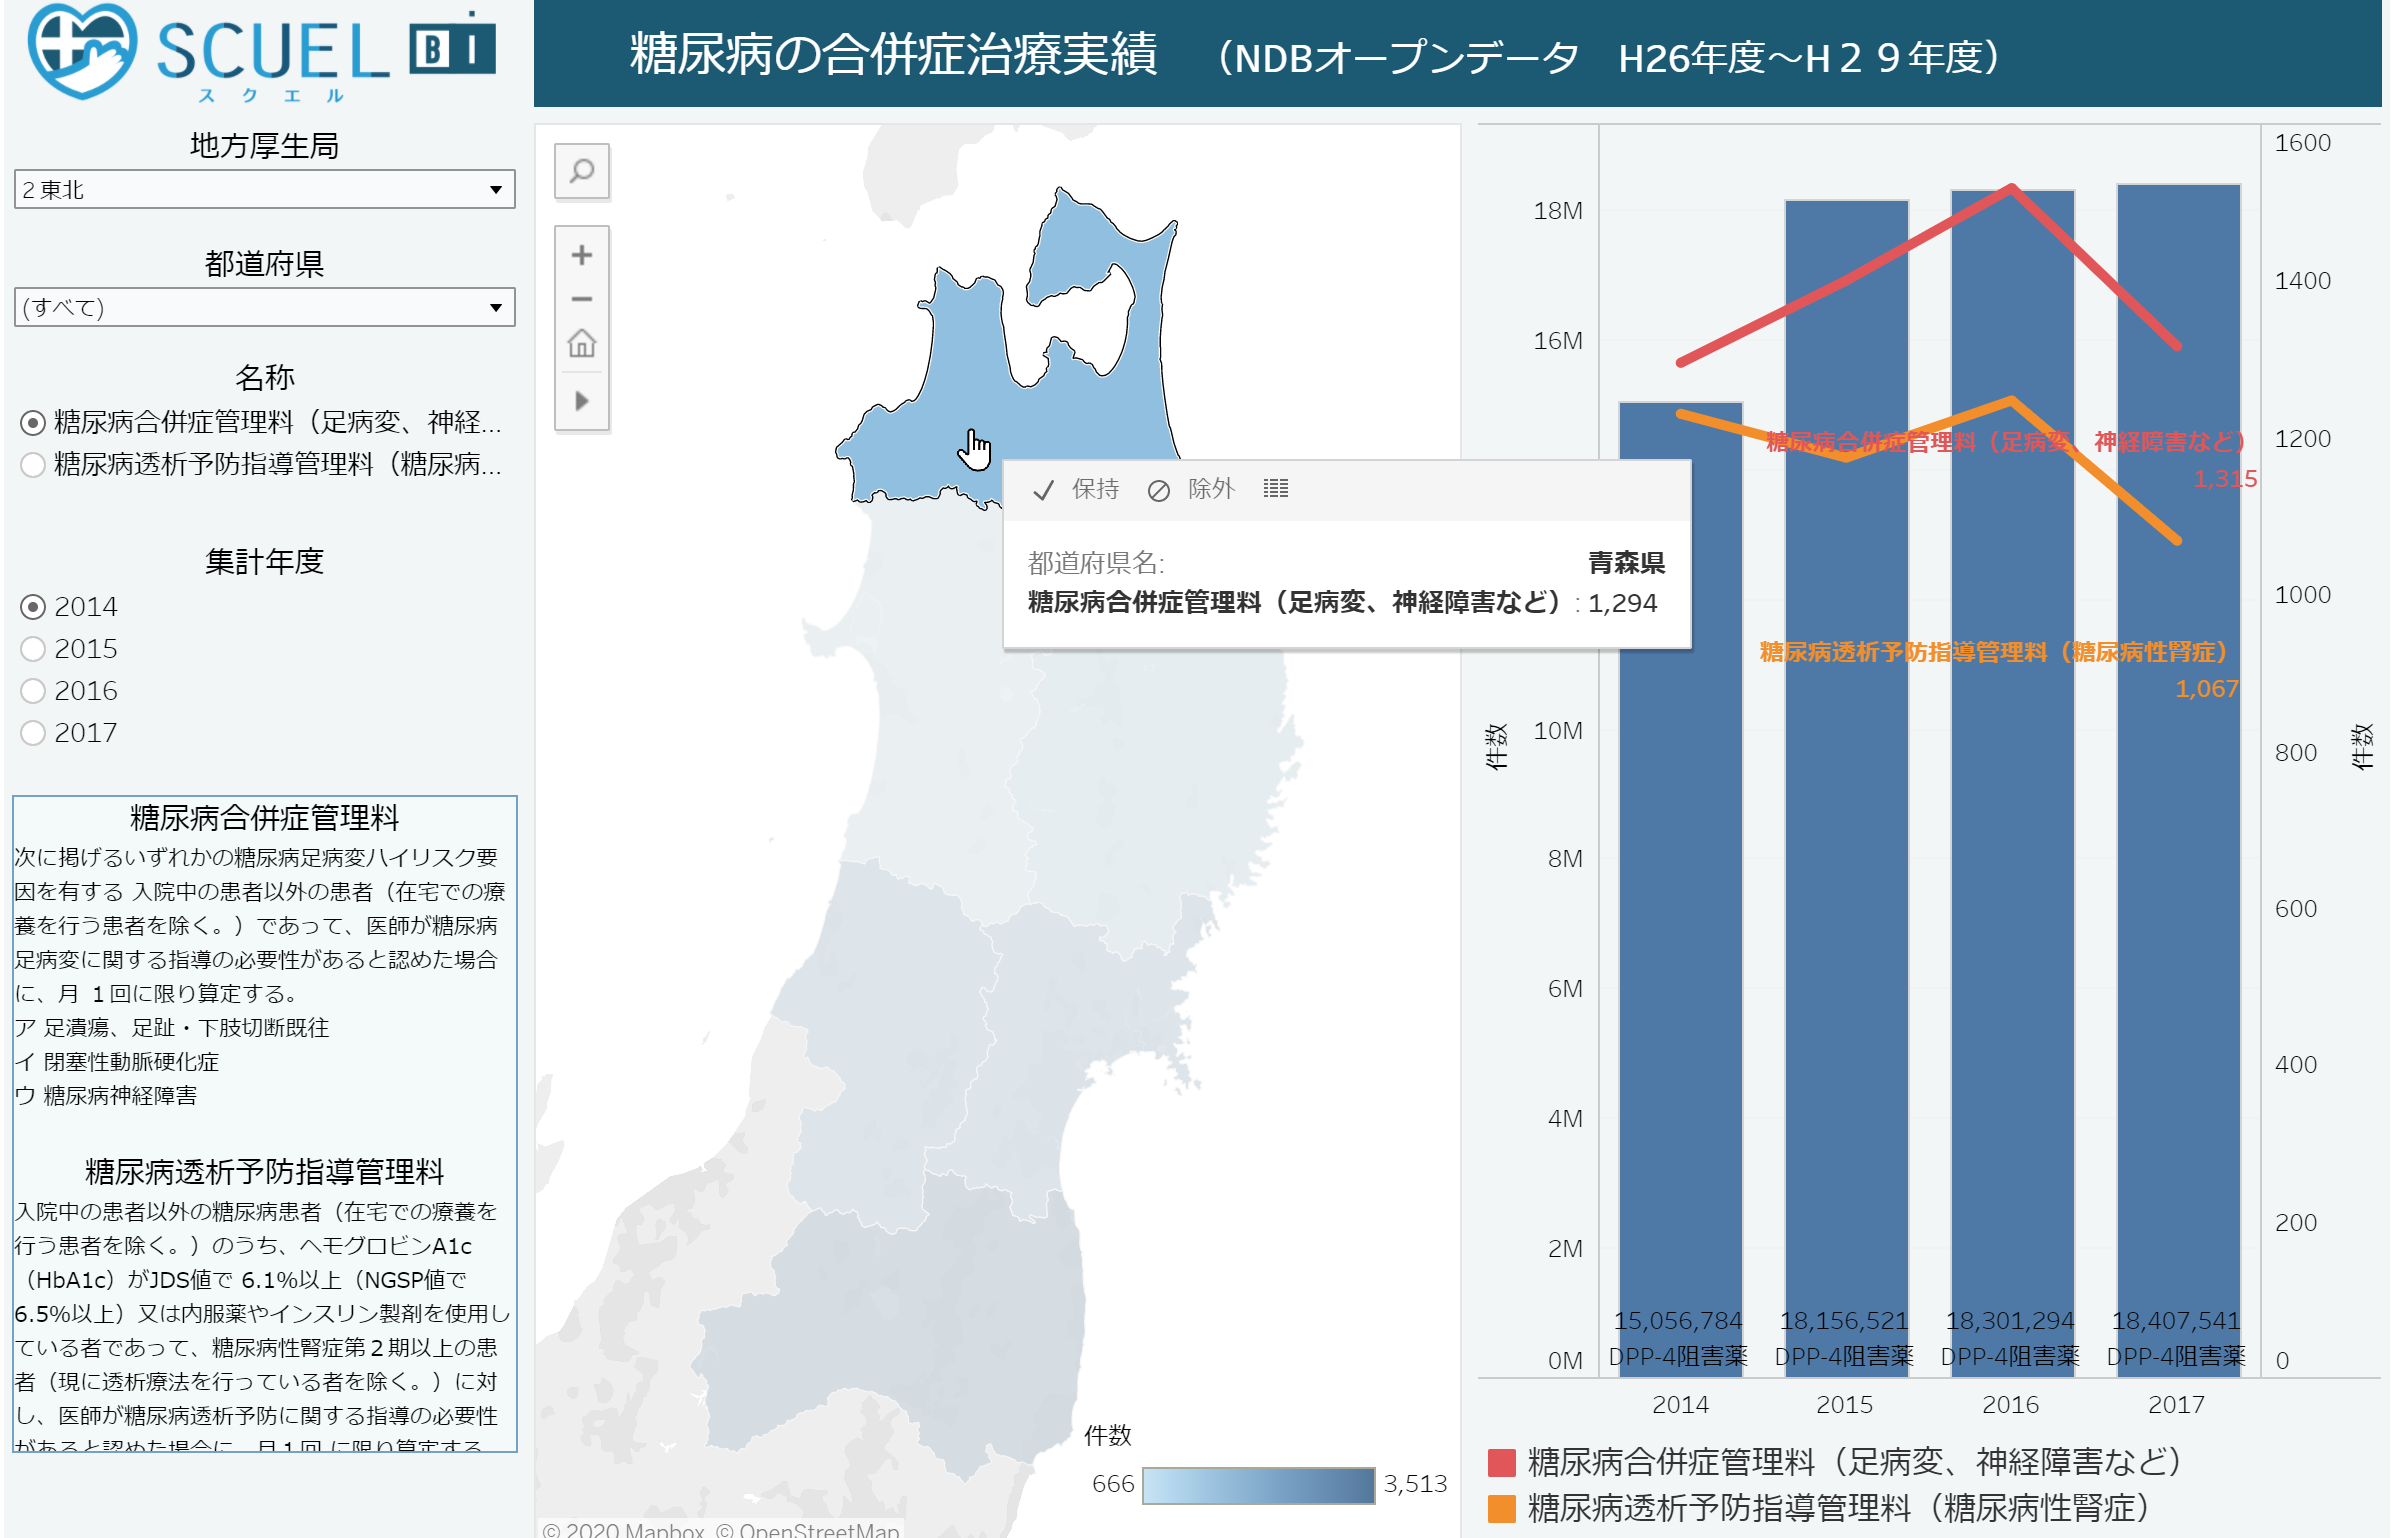Click red 糖尿病合併症管理料 legend swatch

1501,1463
